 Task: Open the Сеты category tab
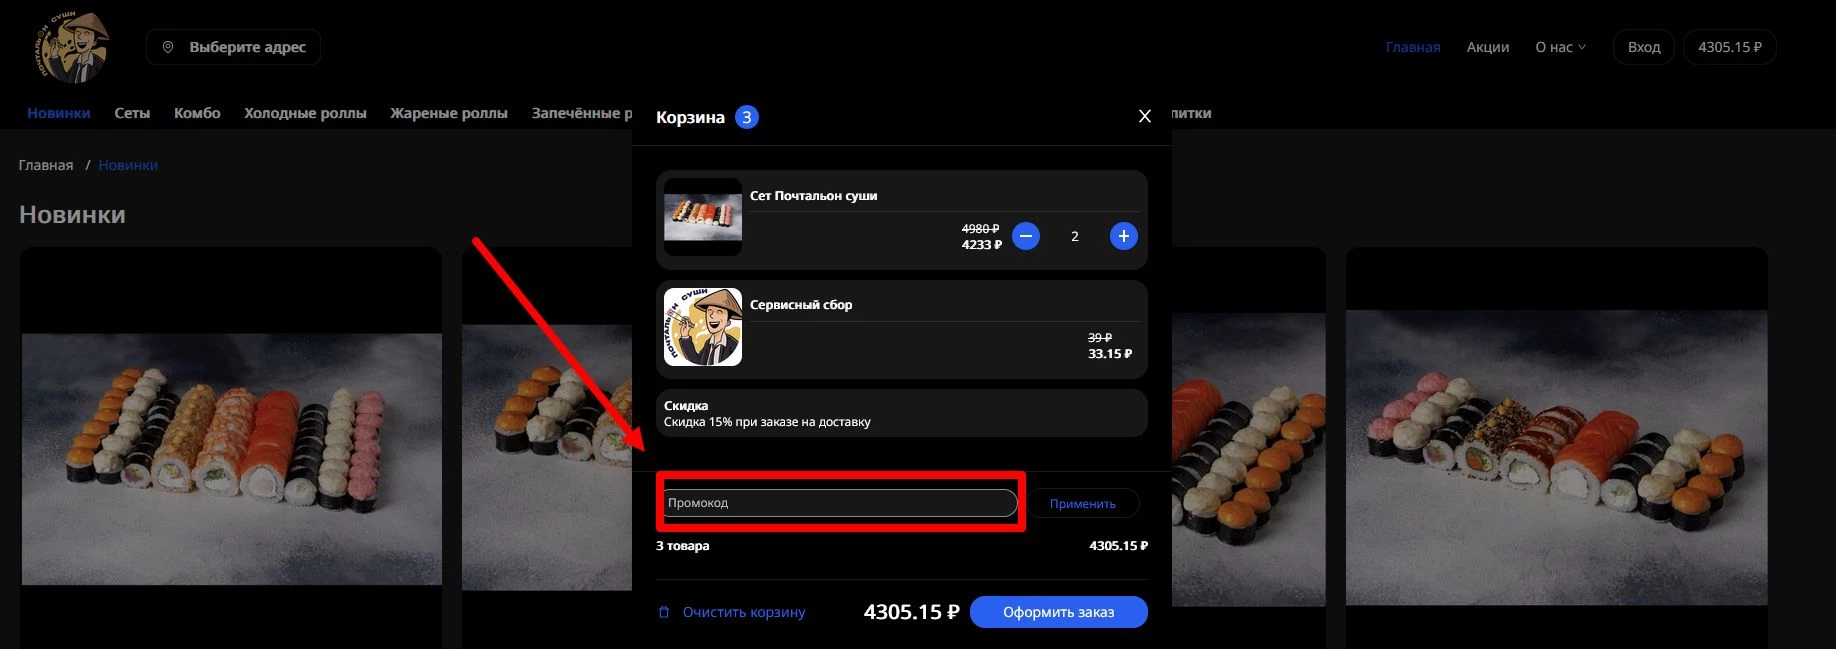132,113
